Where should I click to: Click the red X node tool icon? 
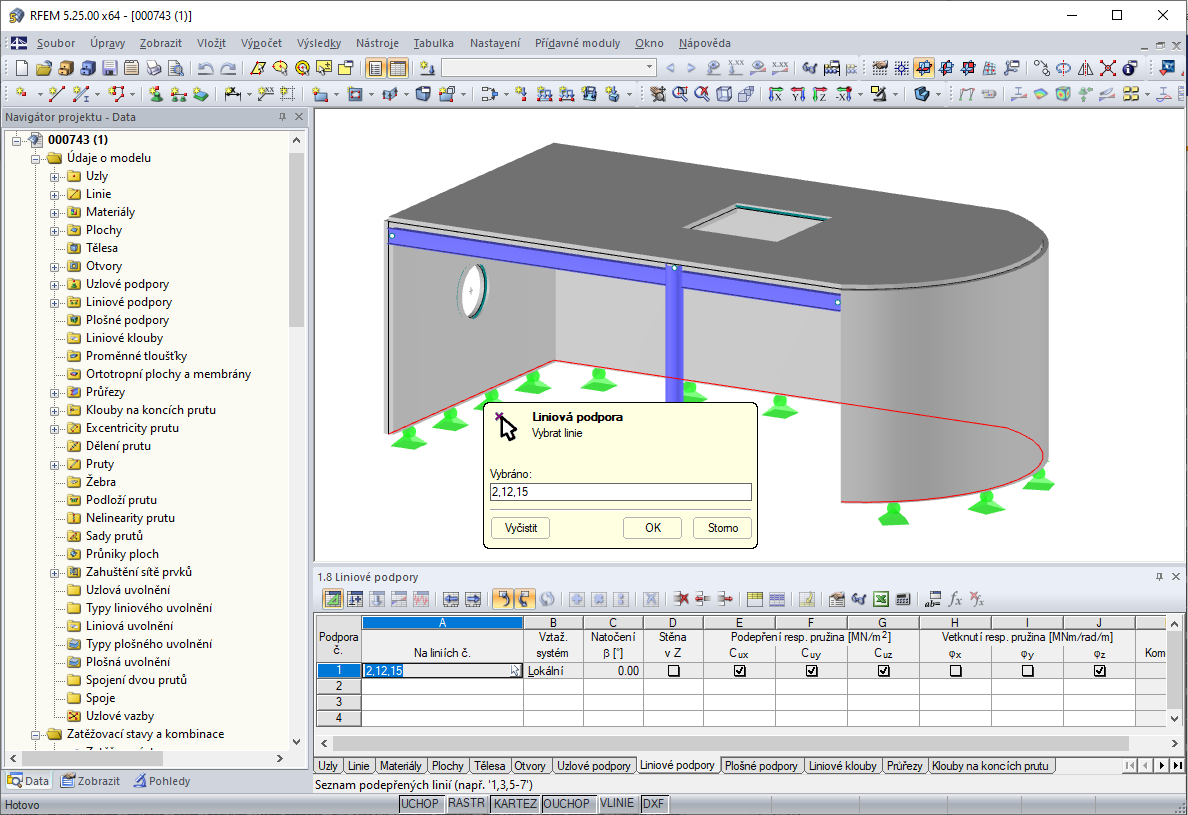point(1108,68)
